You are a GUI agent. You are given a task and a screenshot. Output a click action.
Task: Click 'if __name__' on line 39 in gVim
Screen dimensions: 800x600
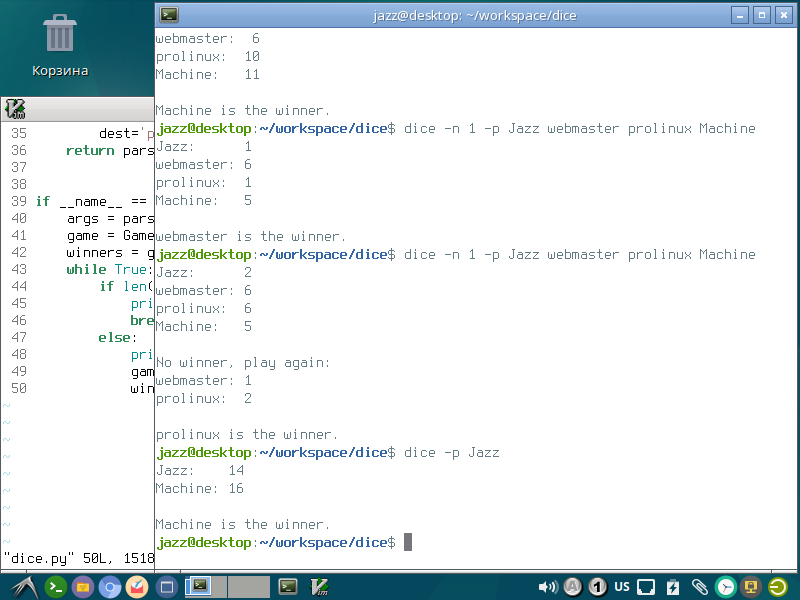click(79, 202)
